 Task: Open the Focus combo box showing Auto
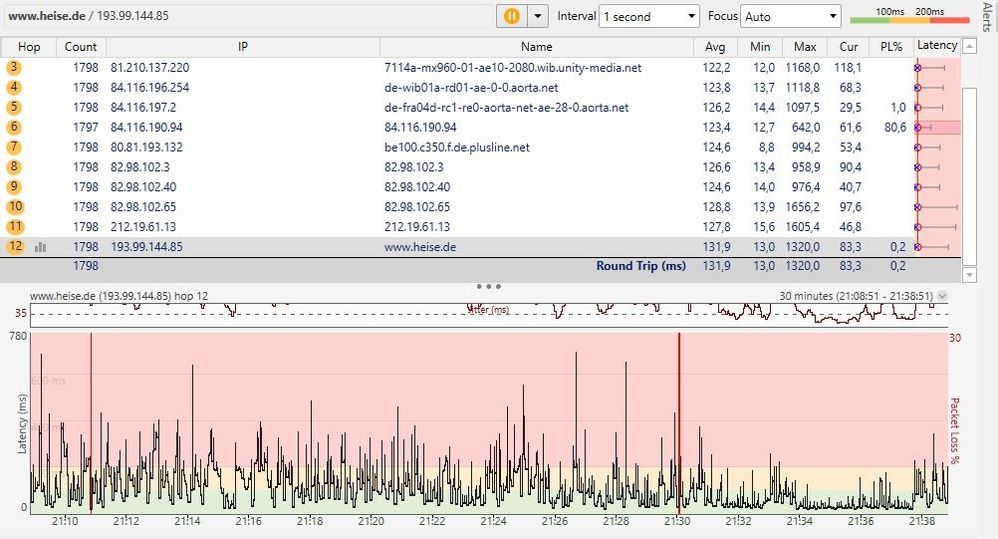[x=791, y=17]
